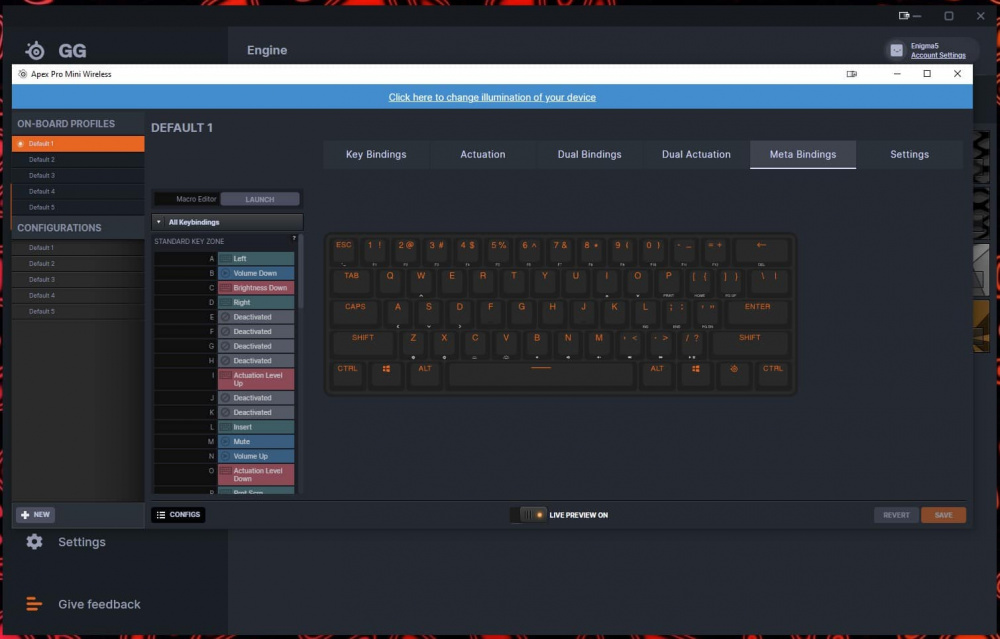Switch to the Key Bindings tab
Image resolution: width=1000 pixels, height=639 pixels.
click(376, 154)
